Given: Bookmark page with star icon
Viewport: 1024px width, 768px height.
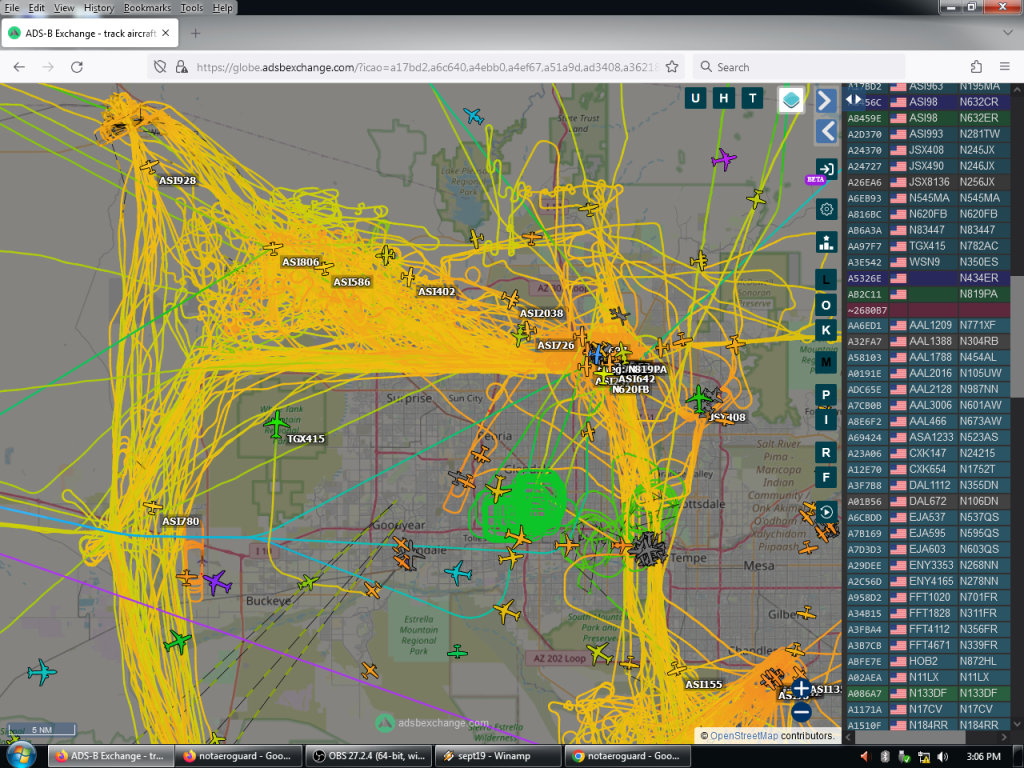Looking at the screenshot, I should [x=671, y=67].
